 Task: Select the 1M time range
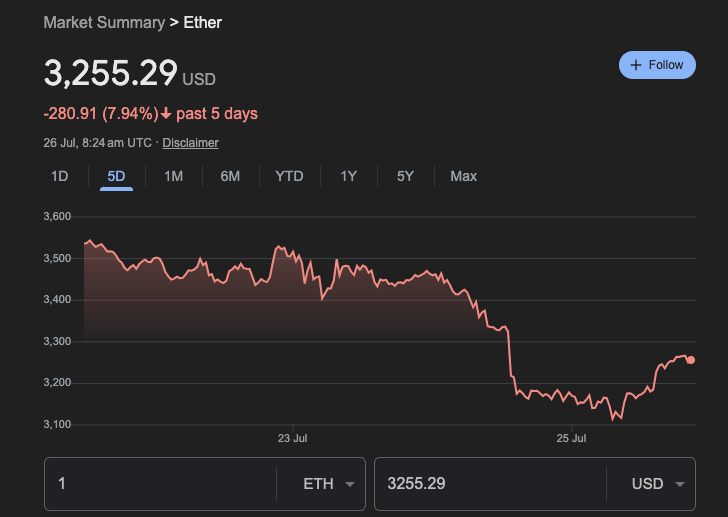(173, 176)
